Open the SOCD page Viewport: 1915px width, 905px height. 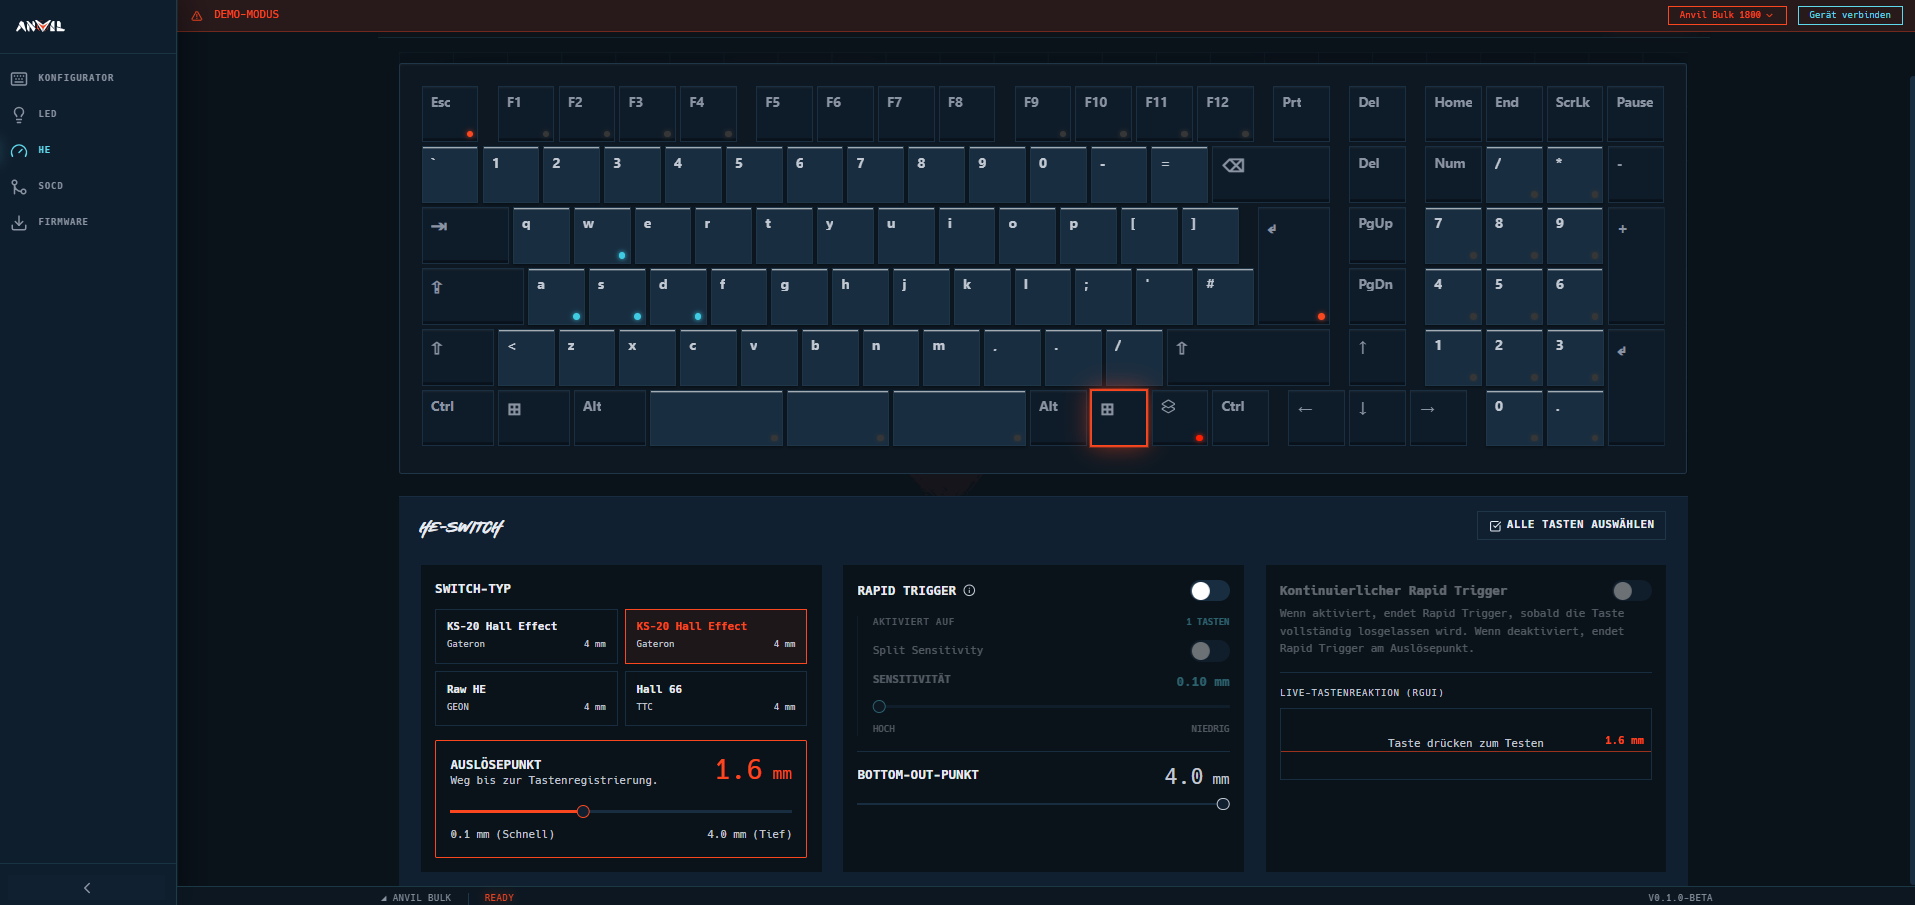pyautogui.click(x=50, y=186)
